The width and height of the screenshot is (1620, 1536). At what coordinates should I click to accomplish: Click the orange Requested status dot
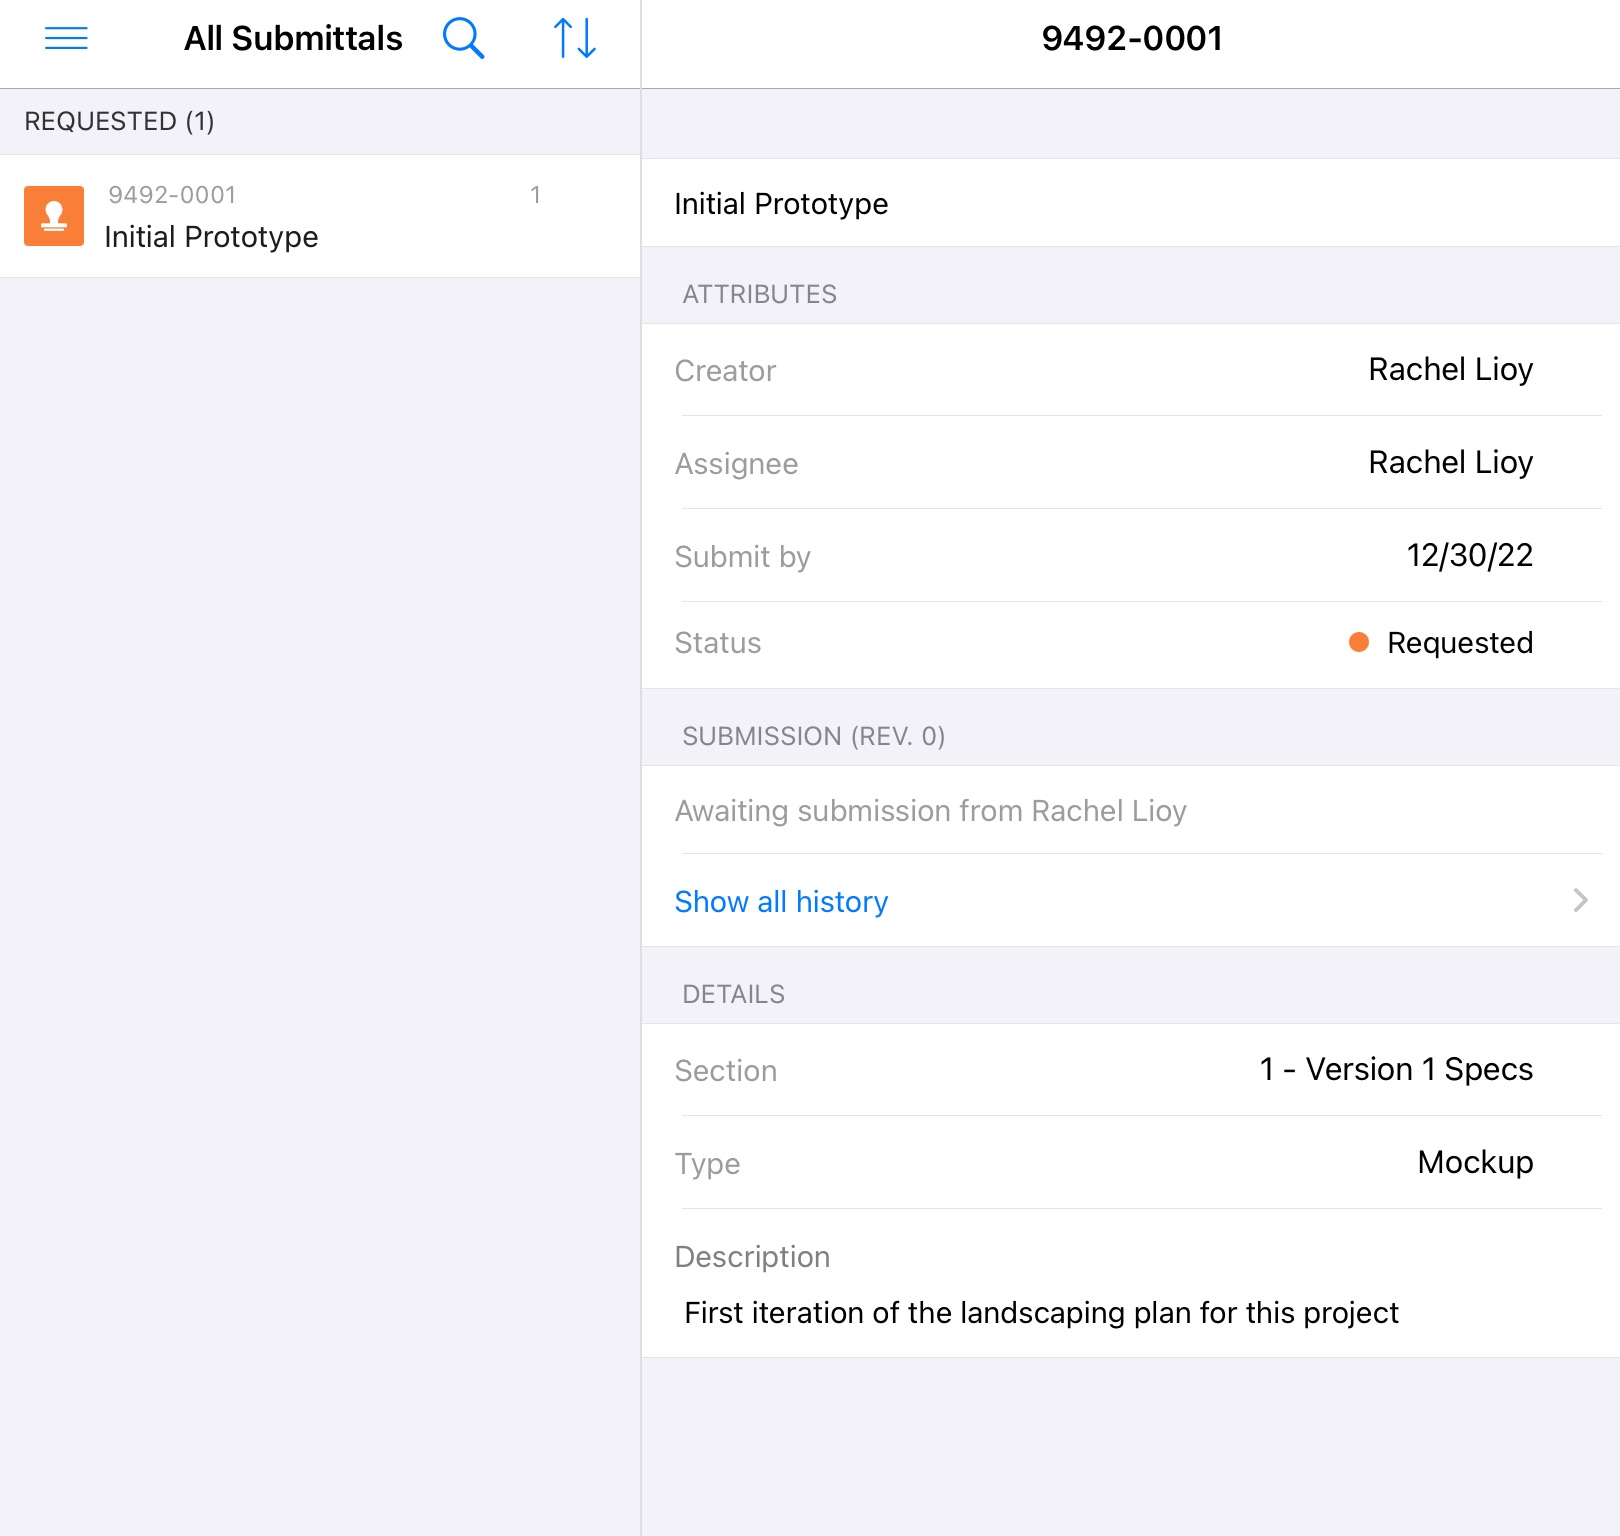coord(1358,642)
